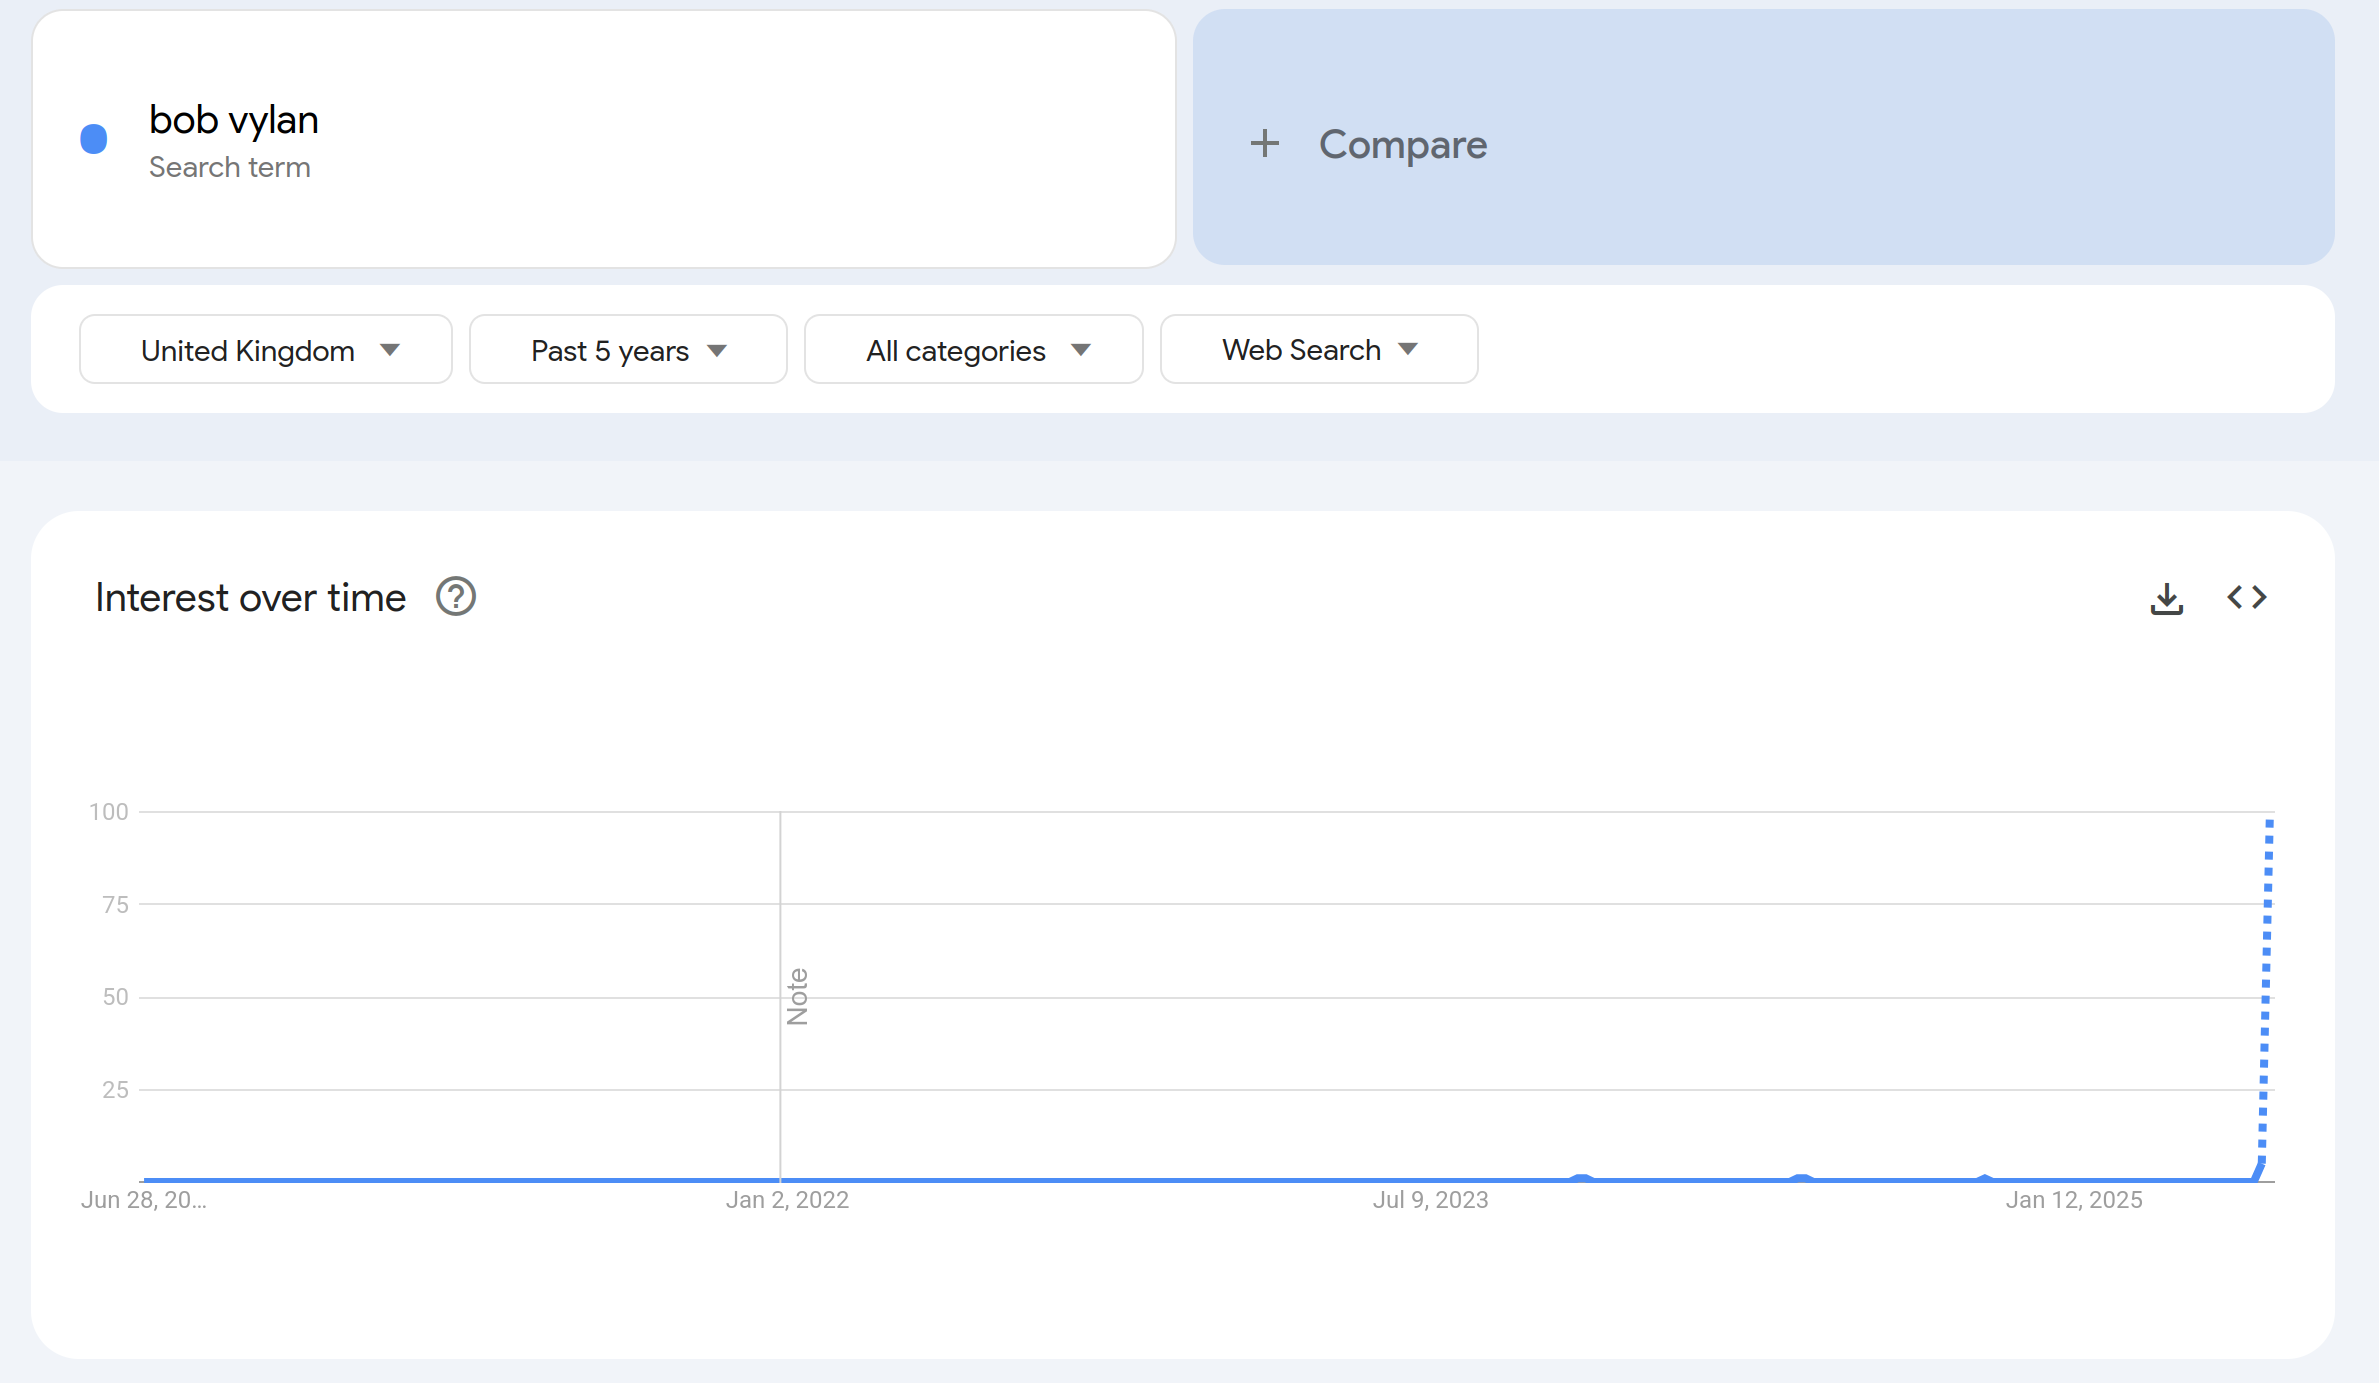Click the 100 value on the y-axis
Image resolution: width=2379 pixels, height=1383 pixels.
click(x=108, y=811)
